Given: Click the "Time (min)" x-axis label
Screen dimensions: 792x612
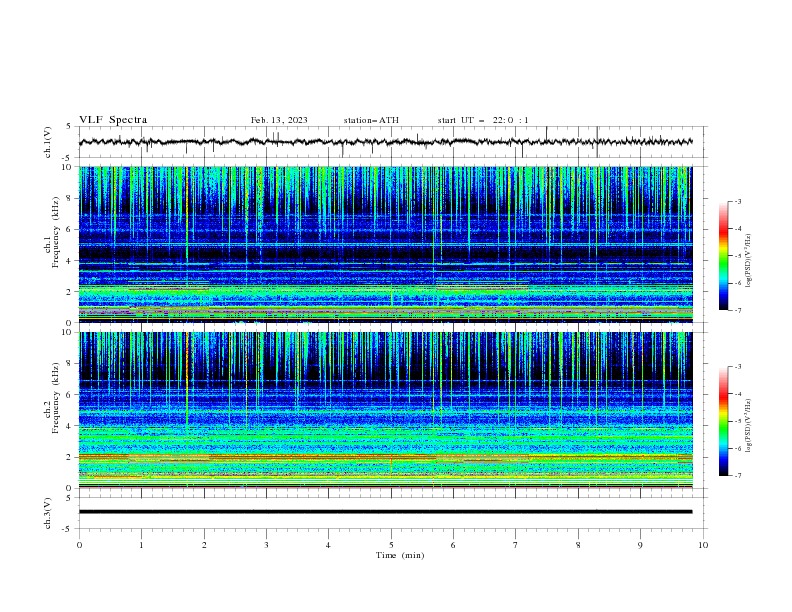Looking at the screenshot, I should [x=400, y=555].
